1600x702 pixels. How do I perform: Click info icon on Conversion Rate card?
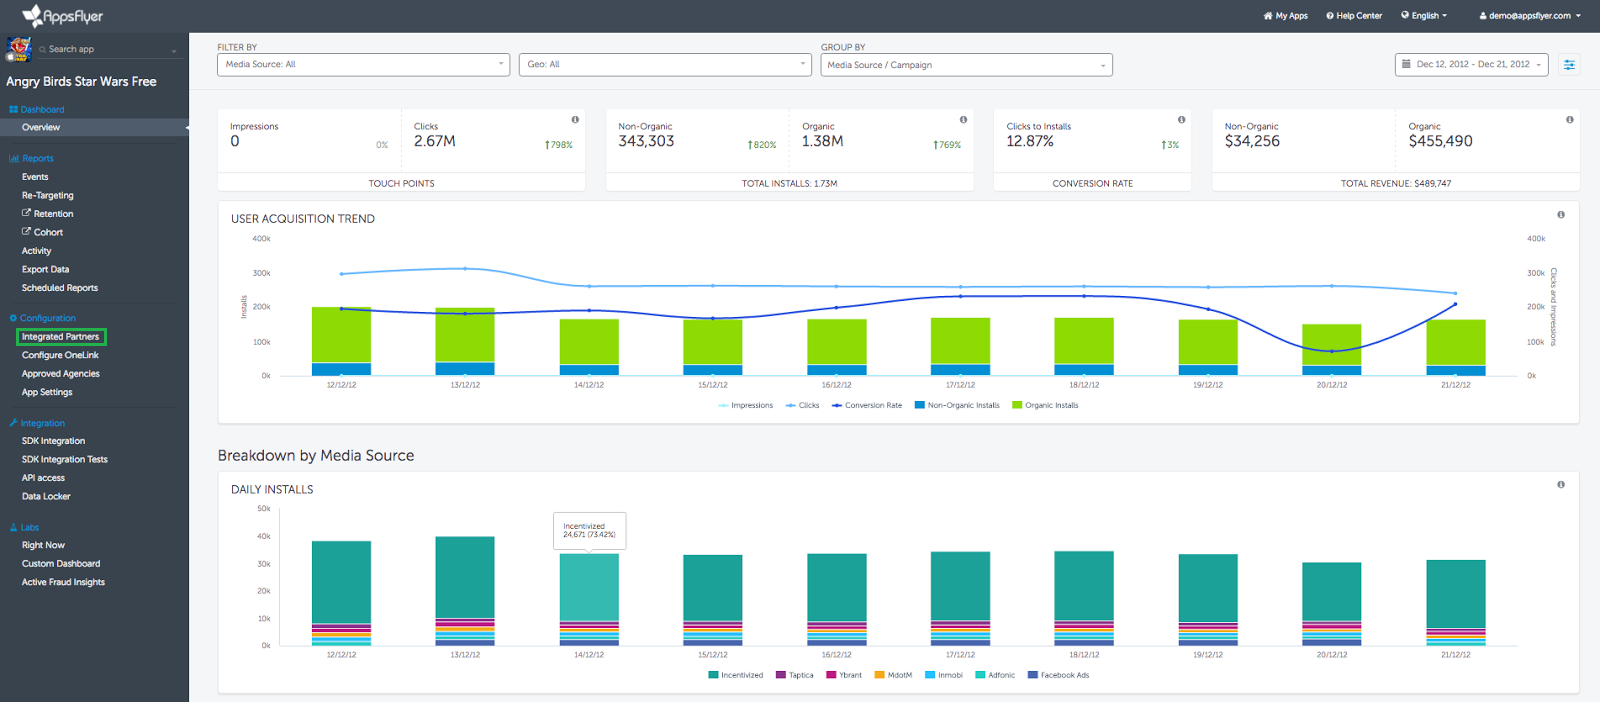(1181, 120)
